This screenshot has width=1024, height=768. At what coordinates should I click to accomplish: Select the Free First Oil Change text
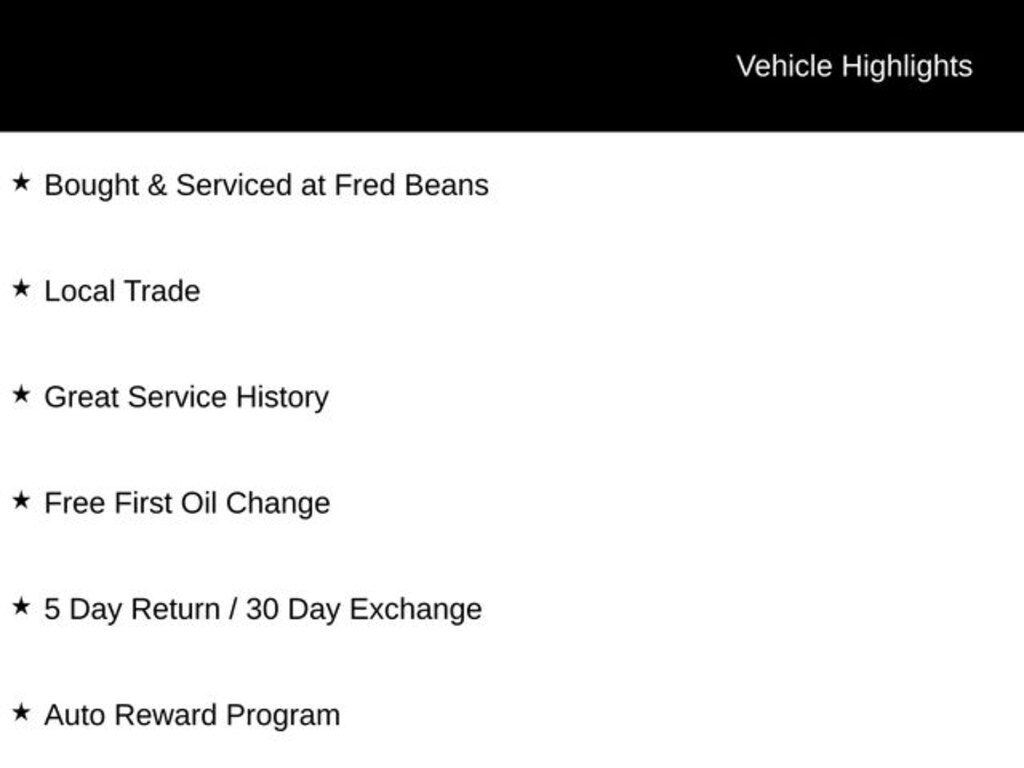pos(187,503)
